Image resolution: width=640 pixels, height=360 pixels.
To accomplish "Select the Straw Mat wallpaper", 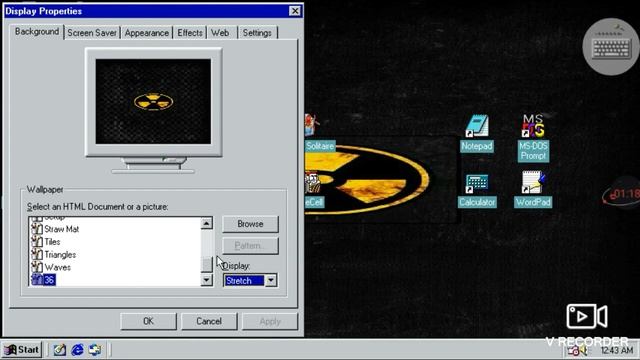I will (62, 229).
